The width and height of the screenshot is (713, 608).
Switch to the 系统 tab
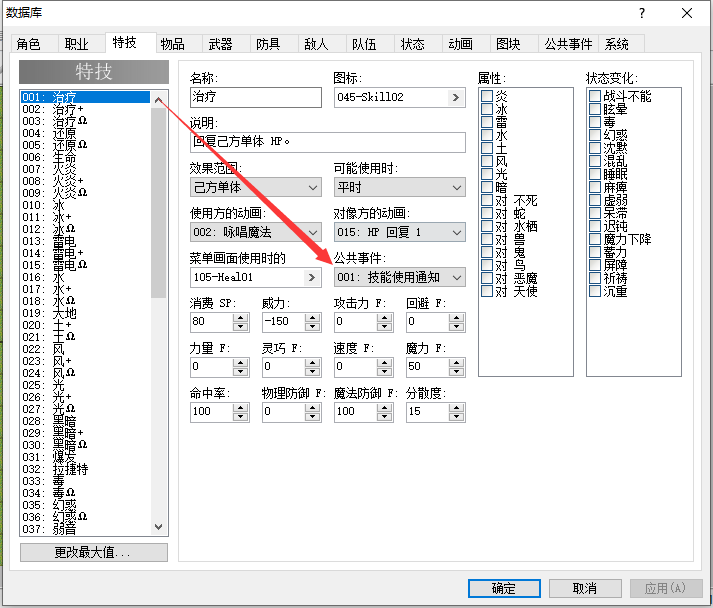tap(621, 44)
